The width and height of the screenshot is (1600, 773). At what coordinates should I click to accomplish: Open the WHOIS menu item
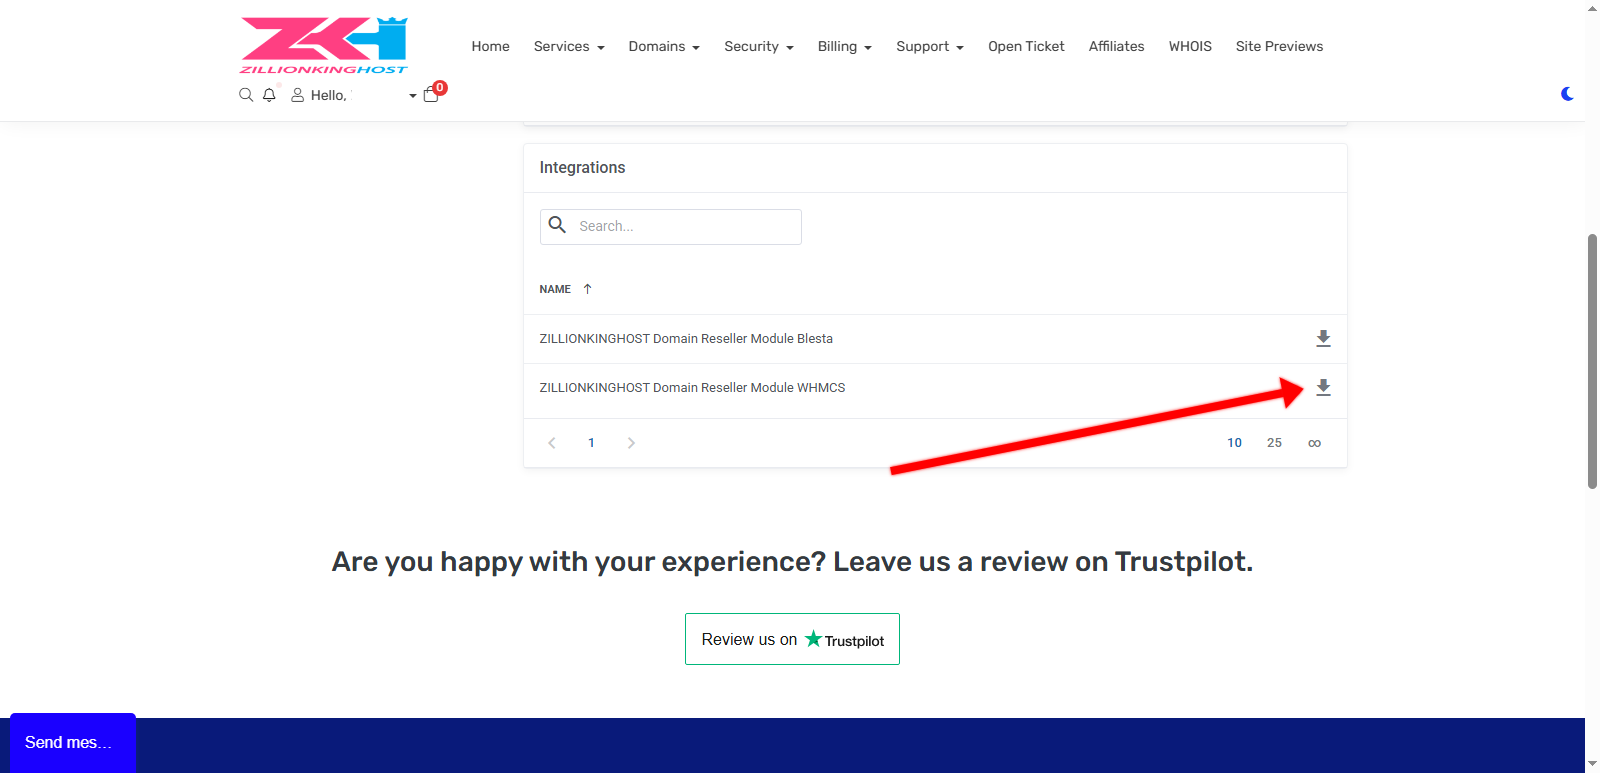[1190, 47]
